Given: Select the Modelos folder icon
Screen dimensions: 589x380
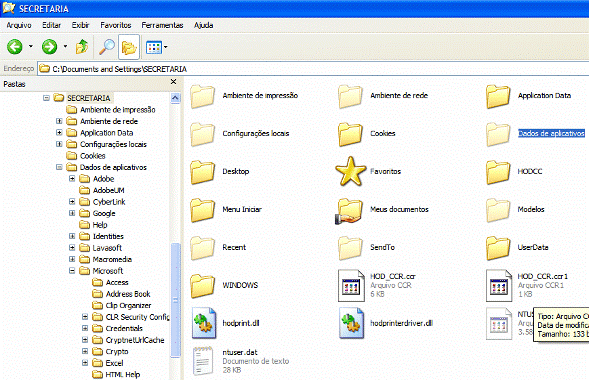Looking at the screenshot, I should click(x=498, y=210).
